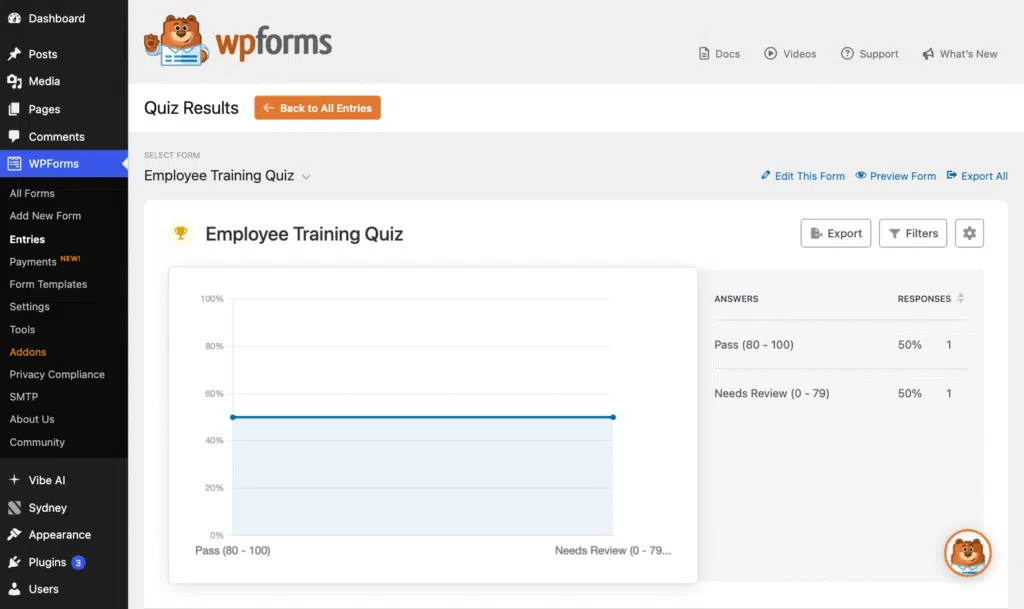Click the Plugins update count badge
The width and height of the screenshot is (1024, 609).
tap(78, 562)
